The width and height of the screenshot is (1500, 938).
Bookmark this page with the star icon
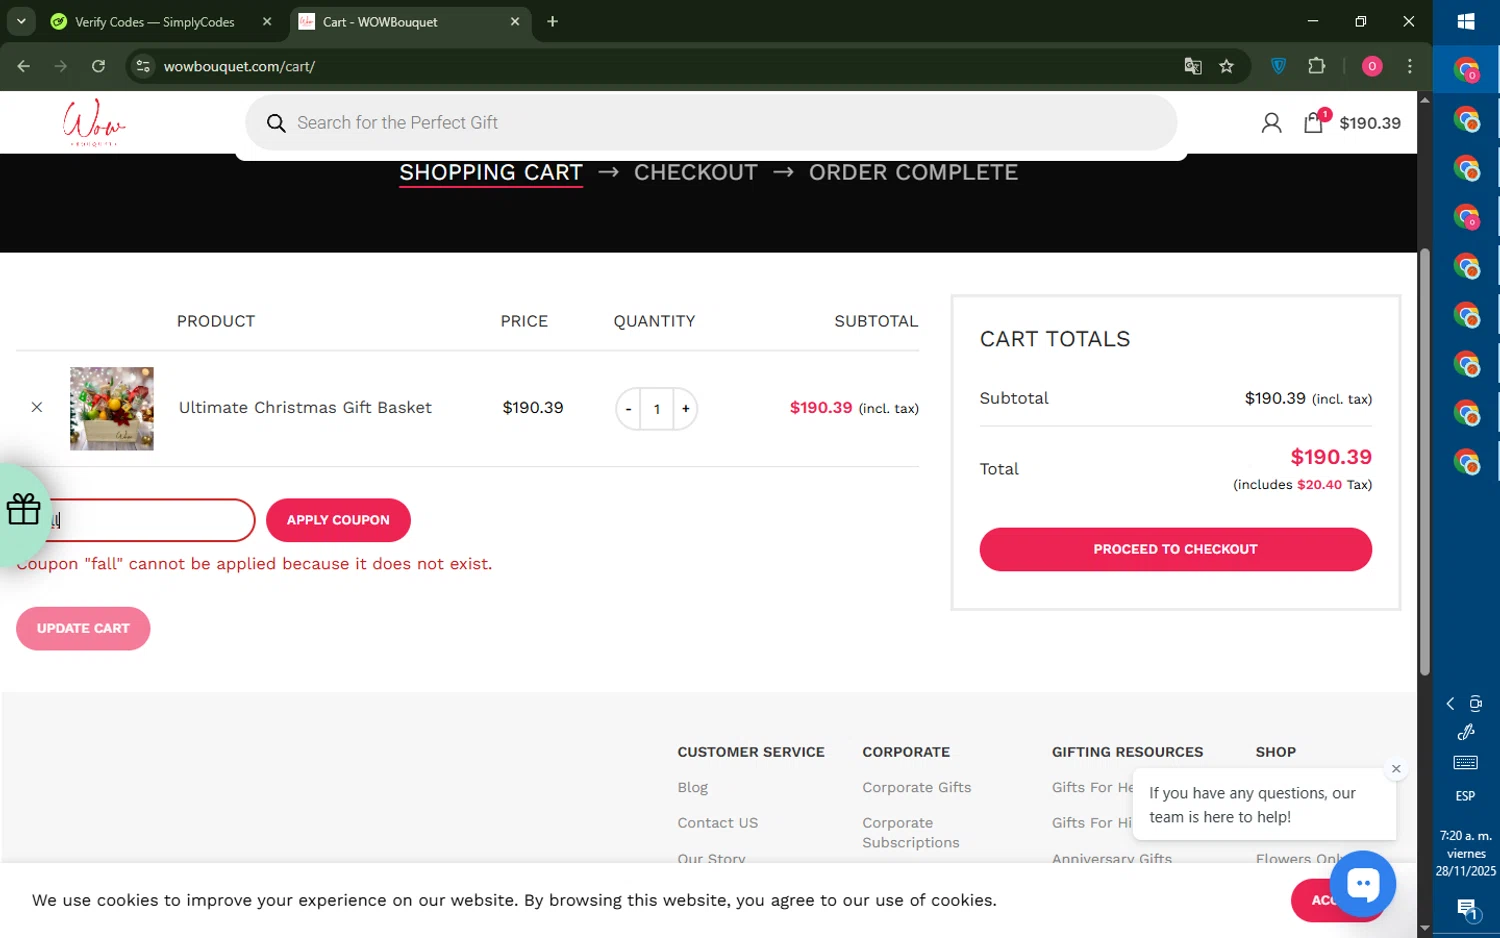(x=1227, y=66)
